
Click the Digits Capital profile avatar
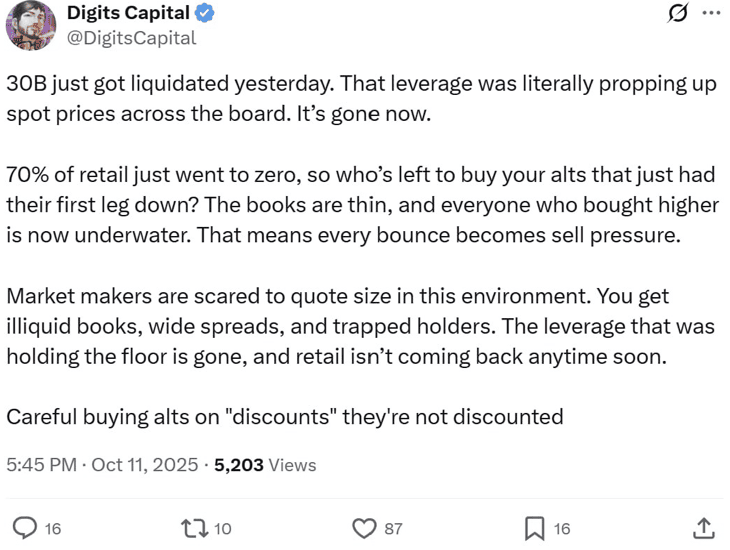[x=31, y=25]
